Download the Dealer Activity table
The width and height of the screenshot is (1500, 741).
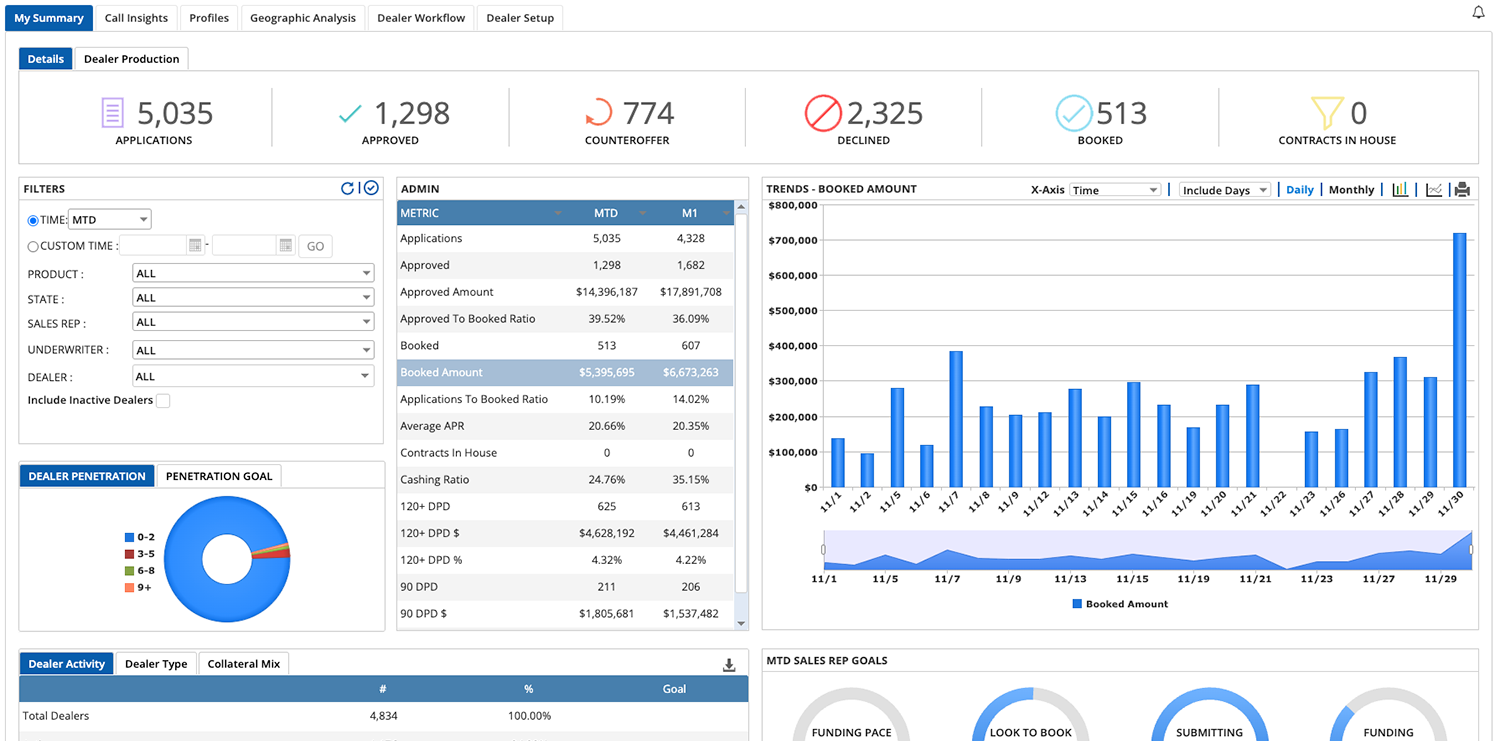729,665
